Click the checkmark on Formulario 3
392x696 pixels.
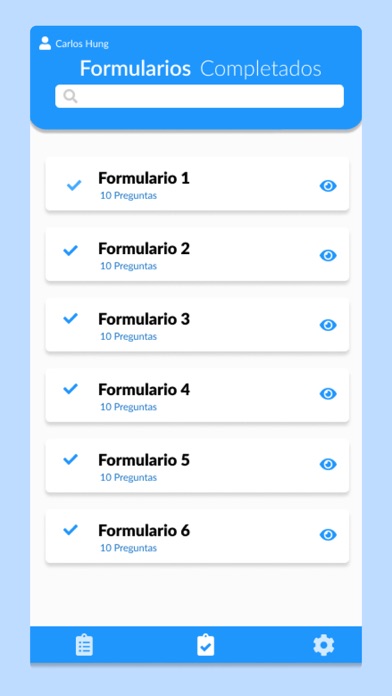[x=71, y=318]
